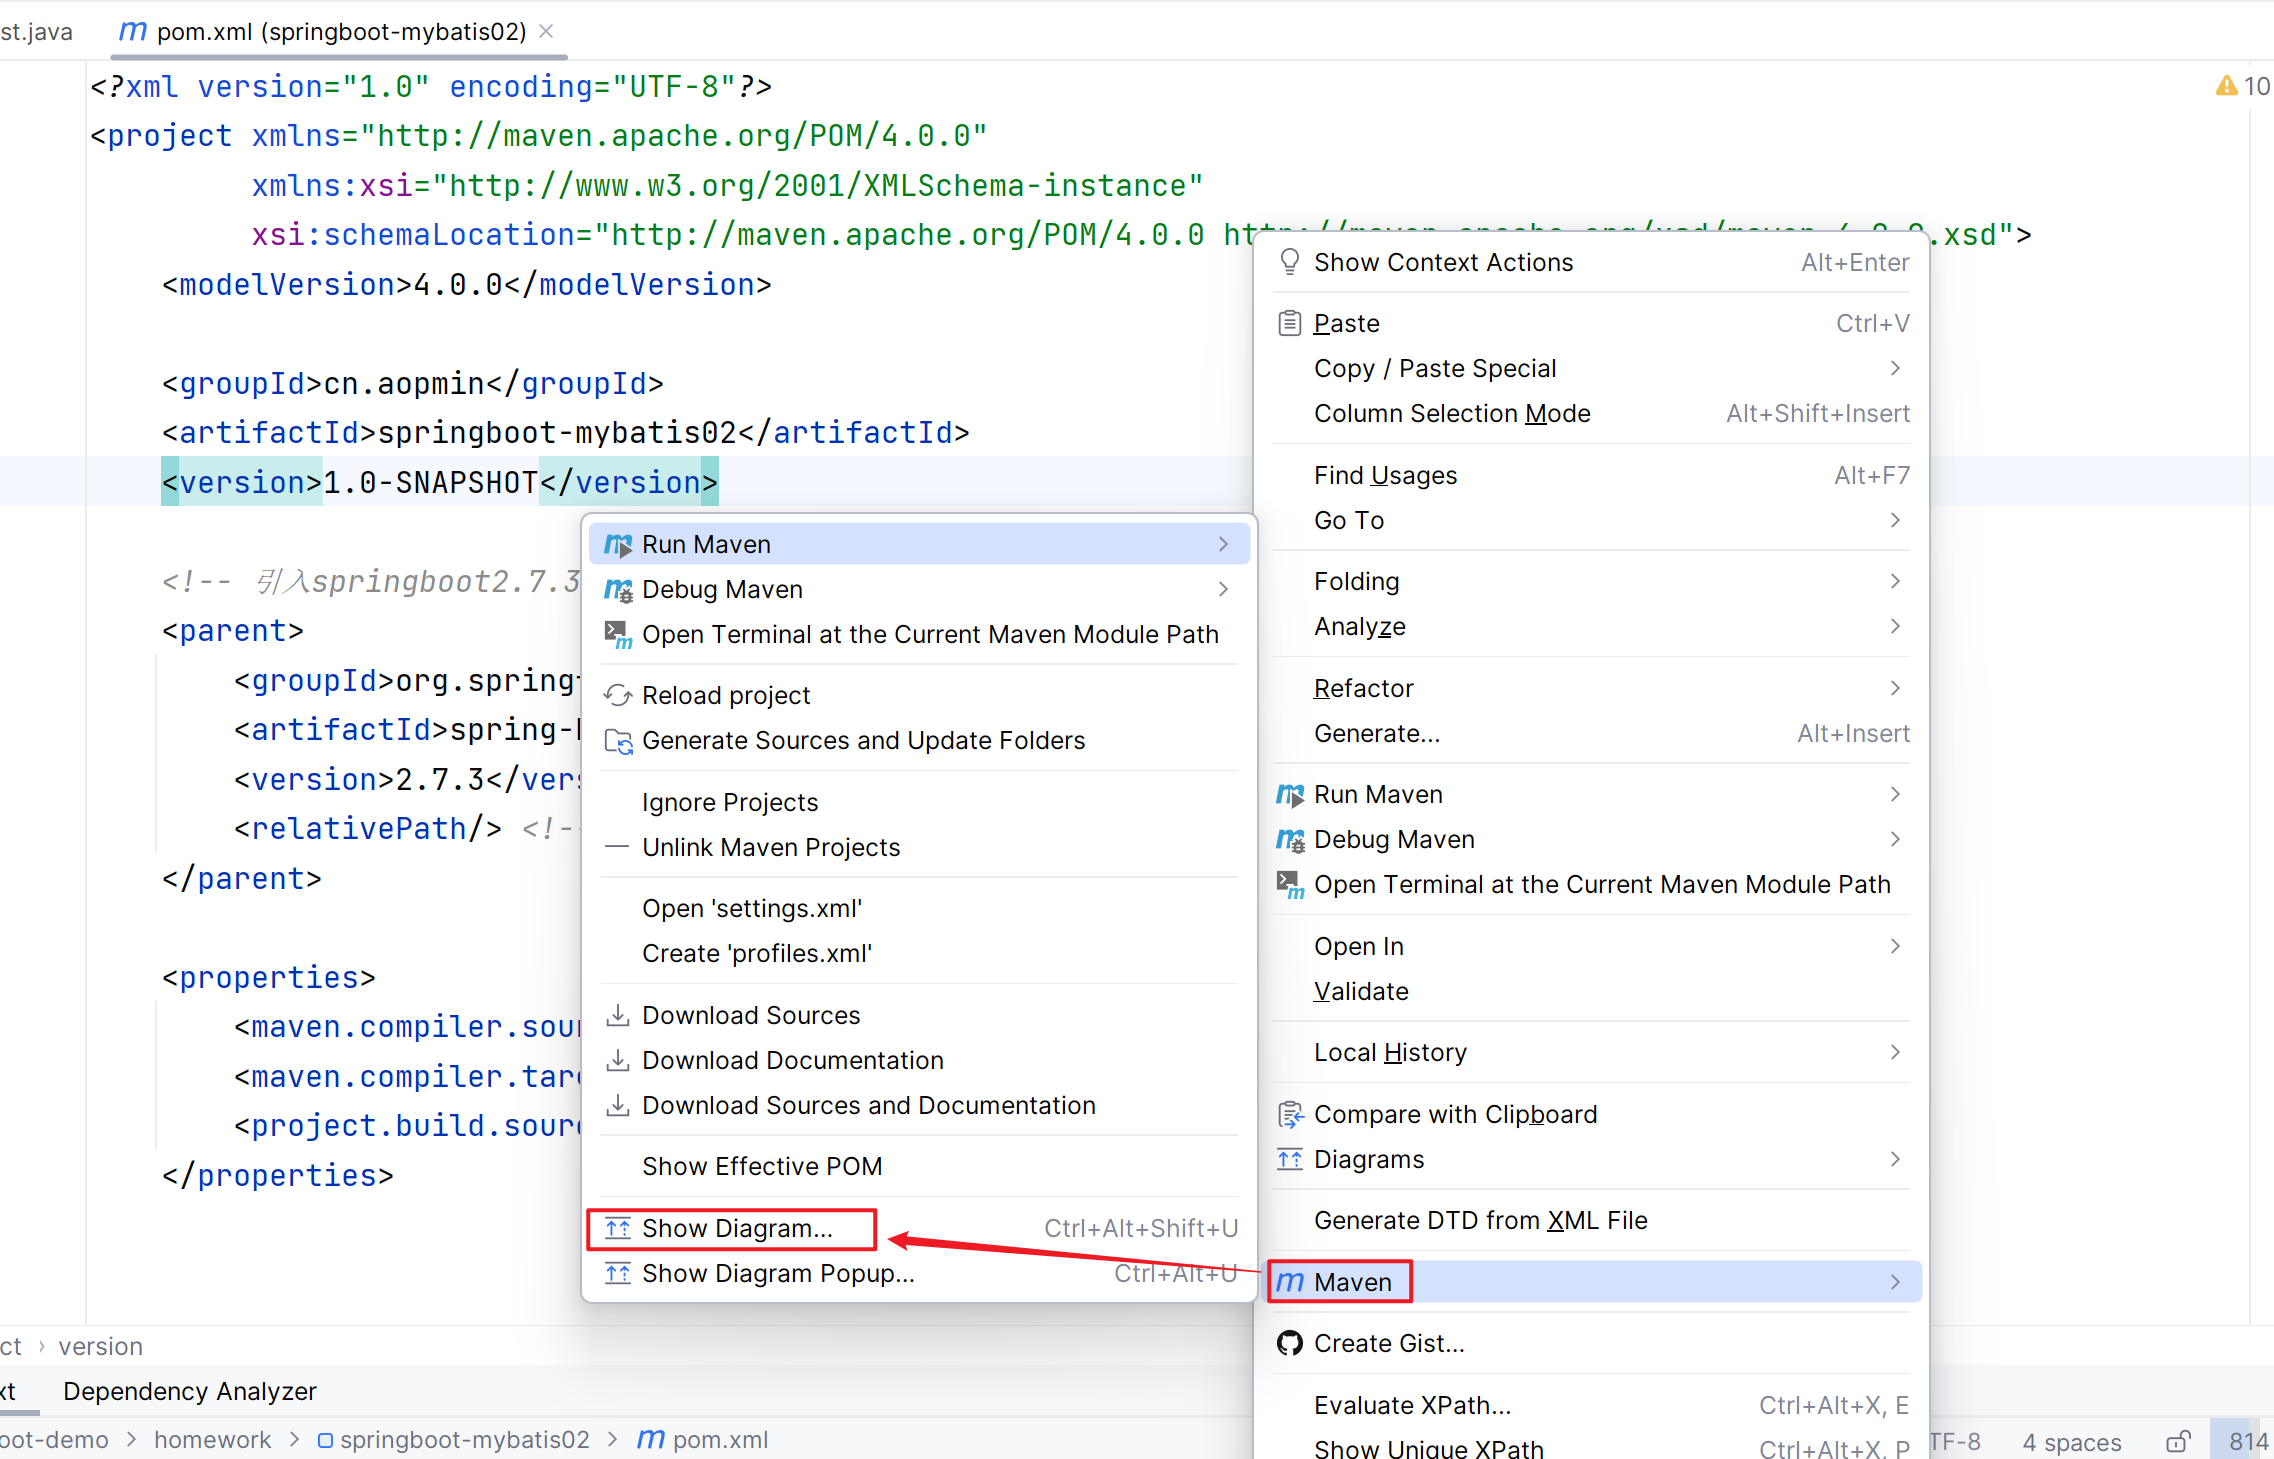The height and width of the screenshot is (1459, 2274).
Task: Select Find Usages
Action: pos(1591,476)
